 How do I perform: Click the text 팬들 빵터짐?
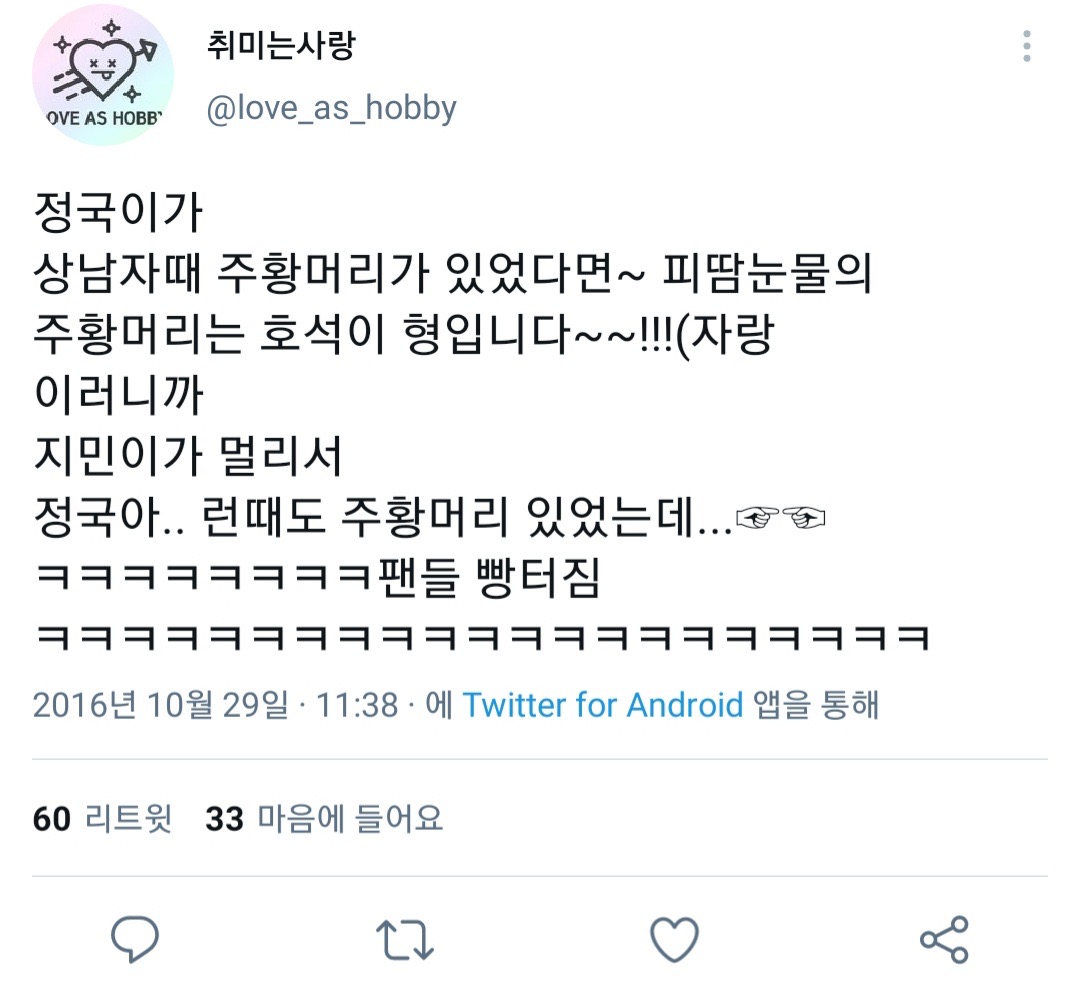[489, 577]
